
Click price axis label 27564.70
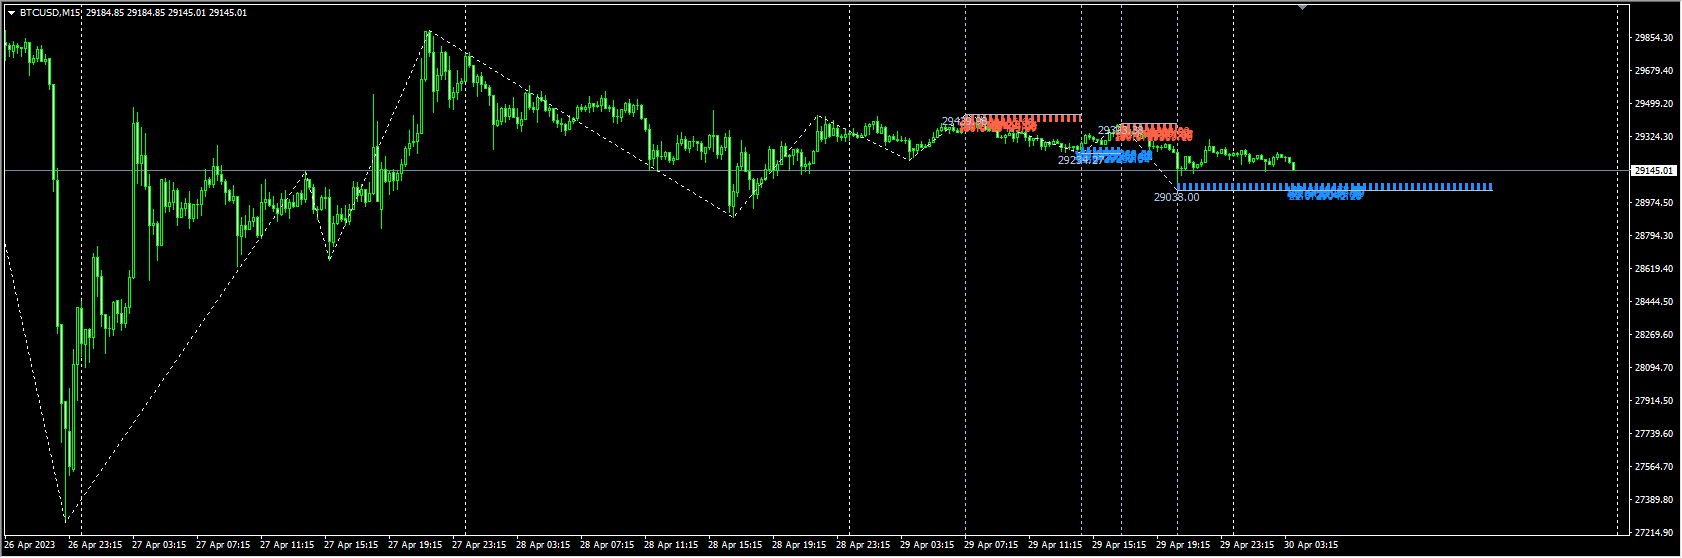[x=1653, y=467]
